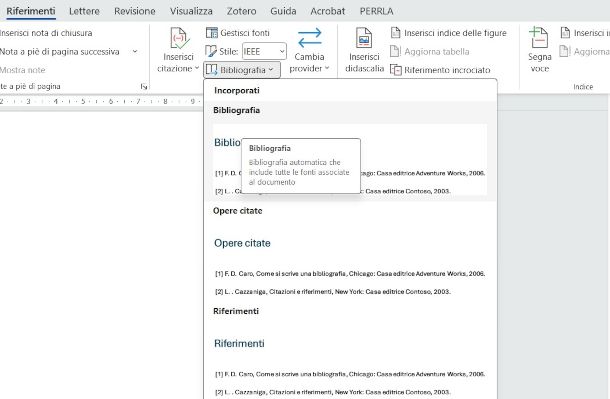The image size is (610, 399).
Task: Expand Cambia provider dropdown arrow
Action: pyautogui.click(x=327, y=68)
